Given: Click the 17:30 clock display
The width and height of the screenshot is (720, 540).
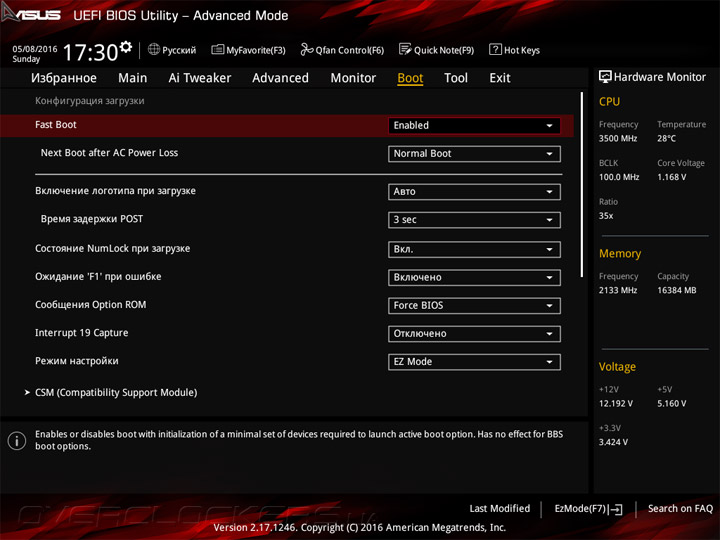Looking at the screenshot, I should 91,52.
